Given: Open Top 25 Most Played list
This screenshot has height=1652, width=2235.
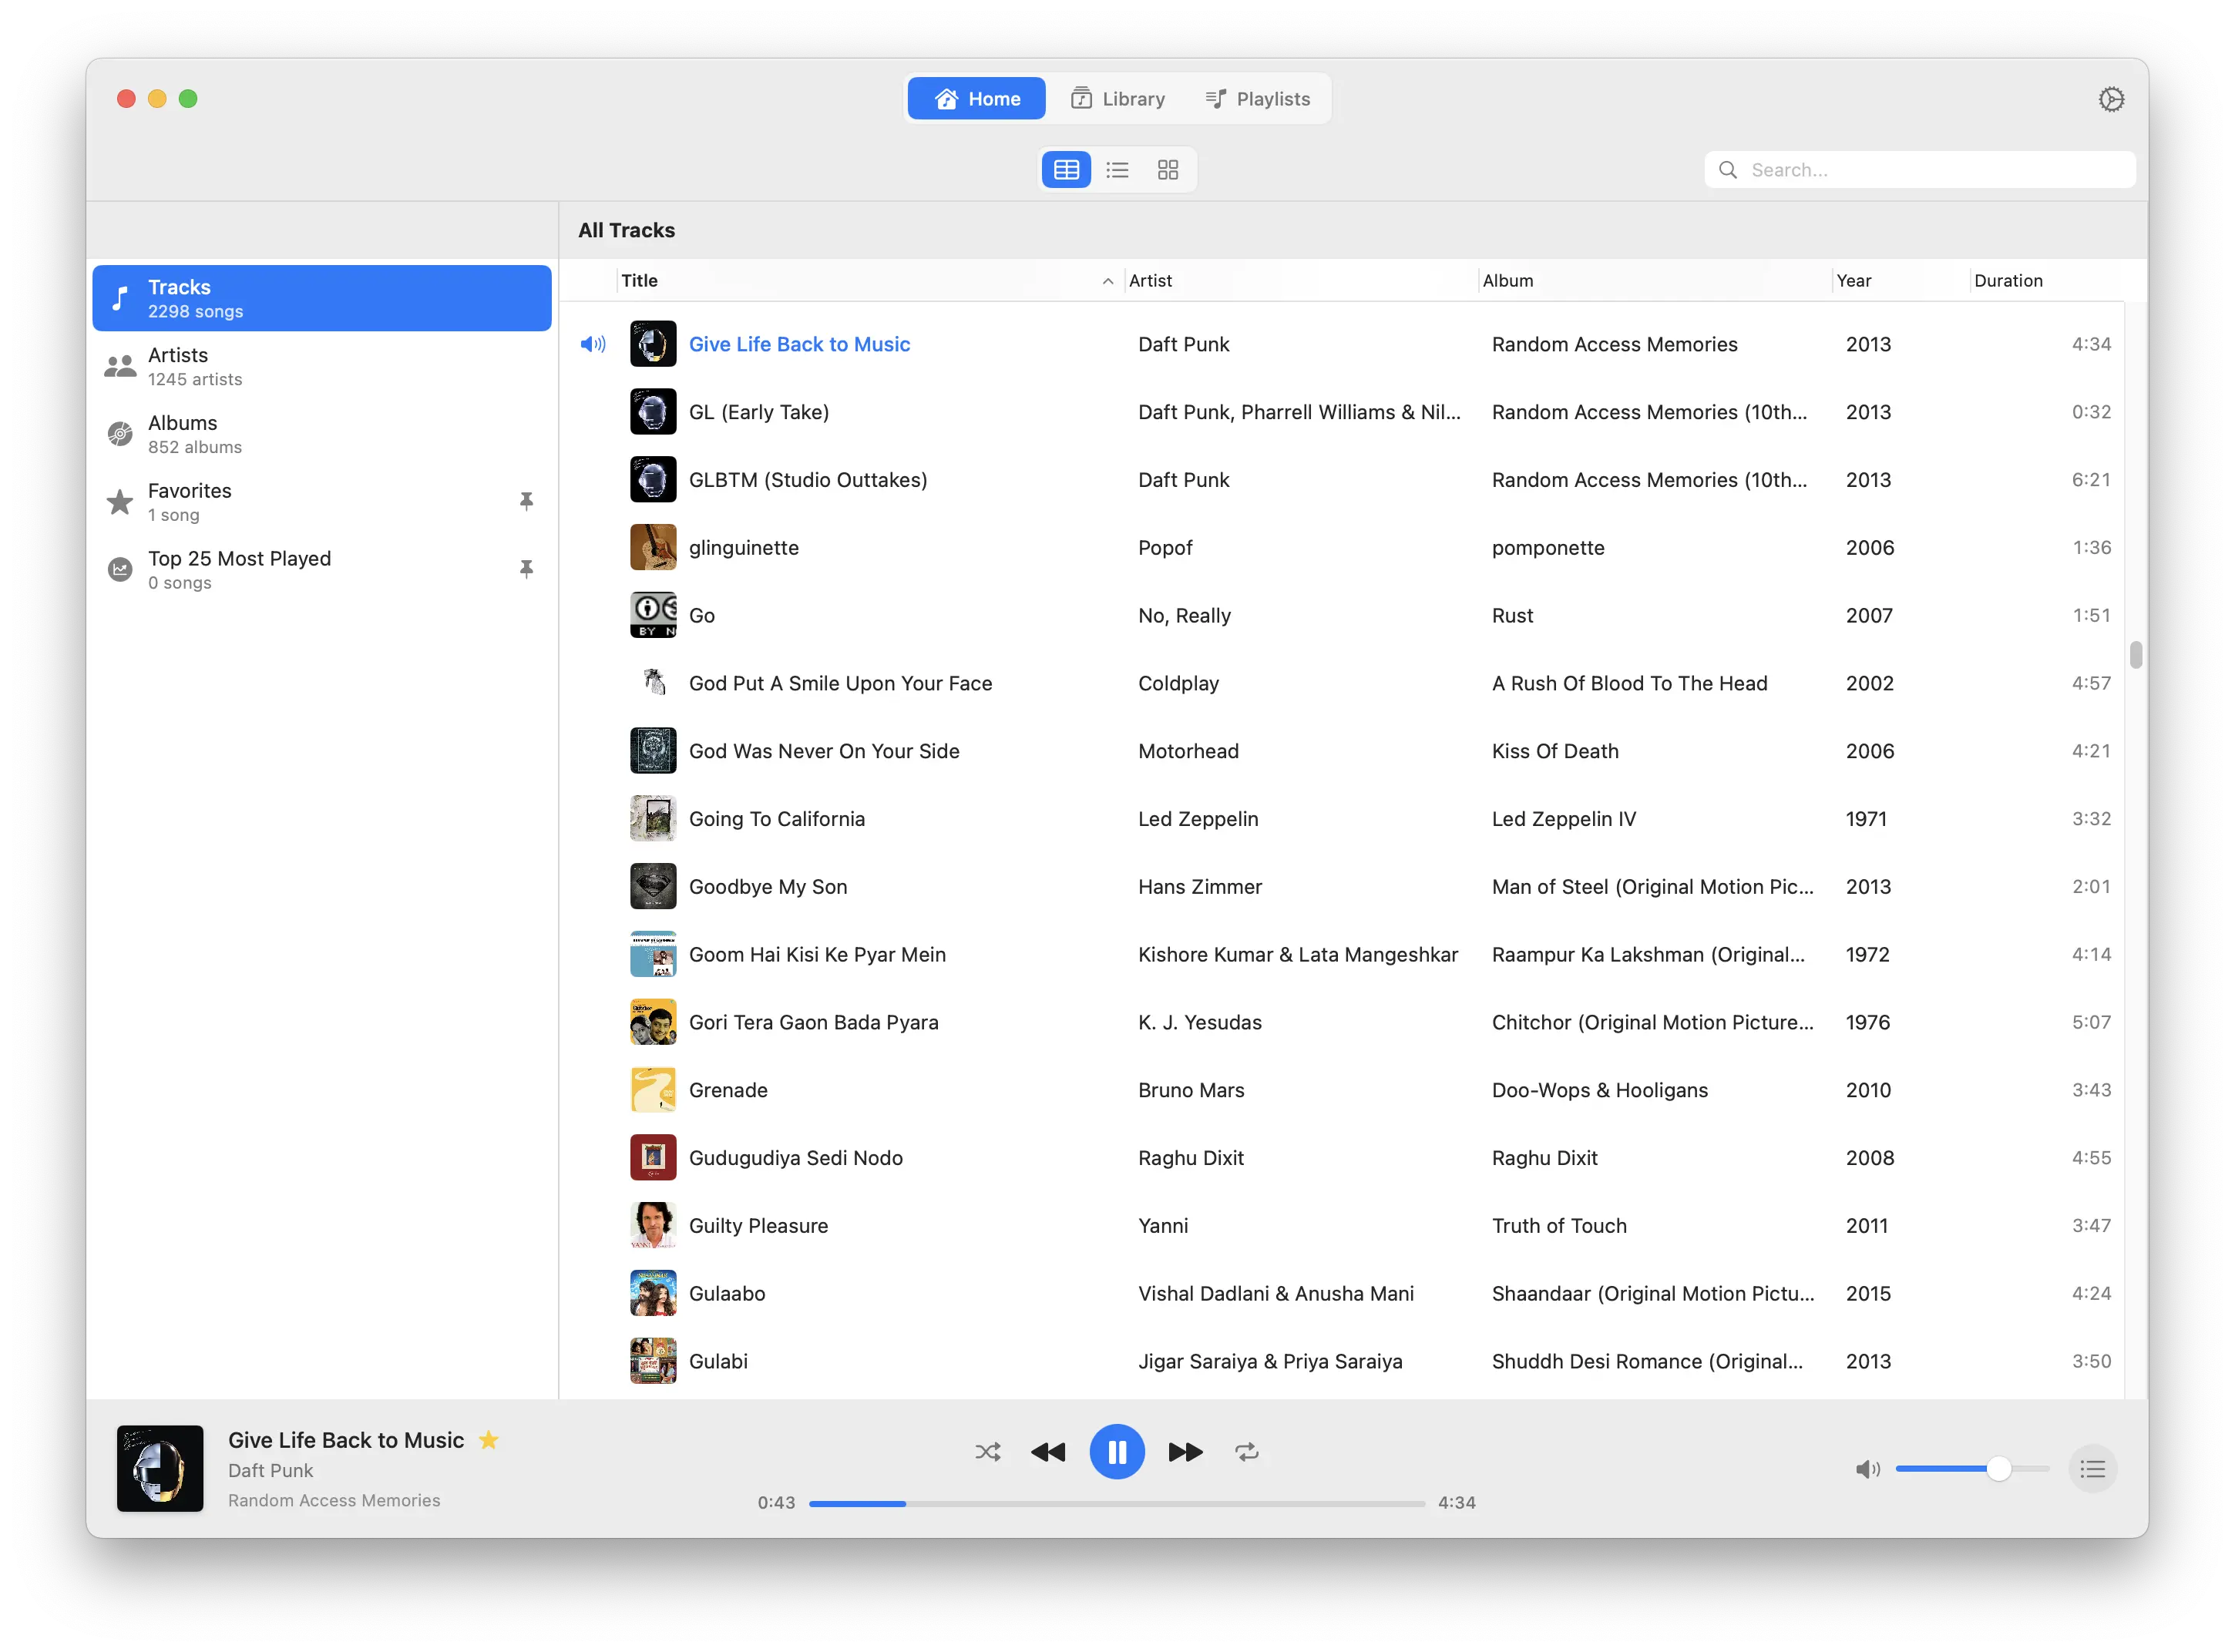Looking at the screenshot, I should click(321, 570).
